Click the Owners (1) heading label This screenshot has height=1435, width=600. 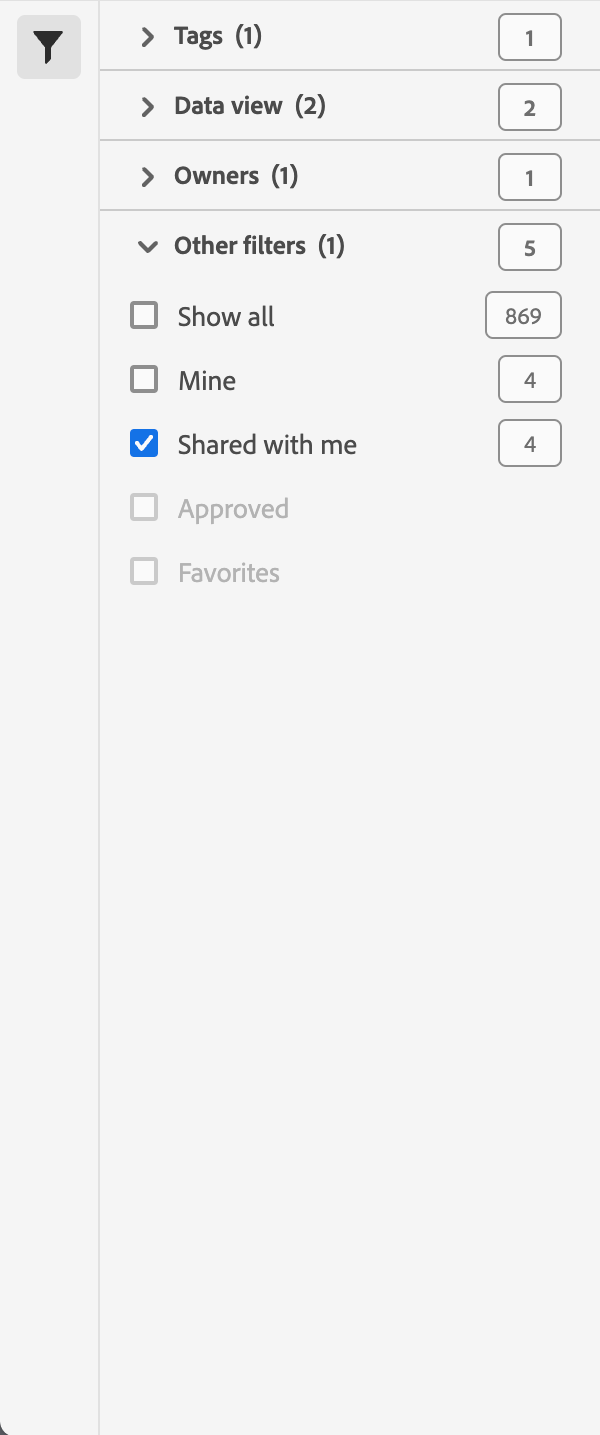click(236, 176)
